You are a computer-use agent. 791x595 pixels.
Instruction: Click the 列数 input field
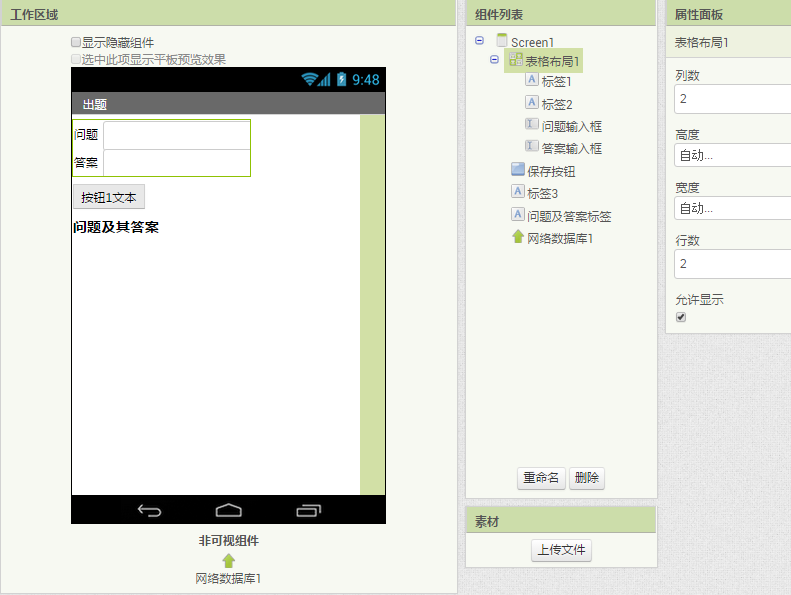coord(733,99)
